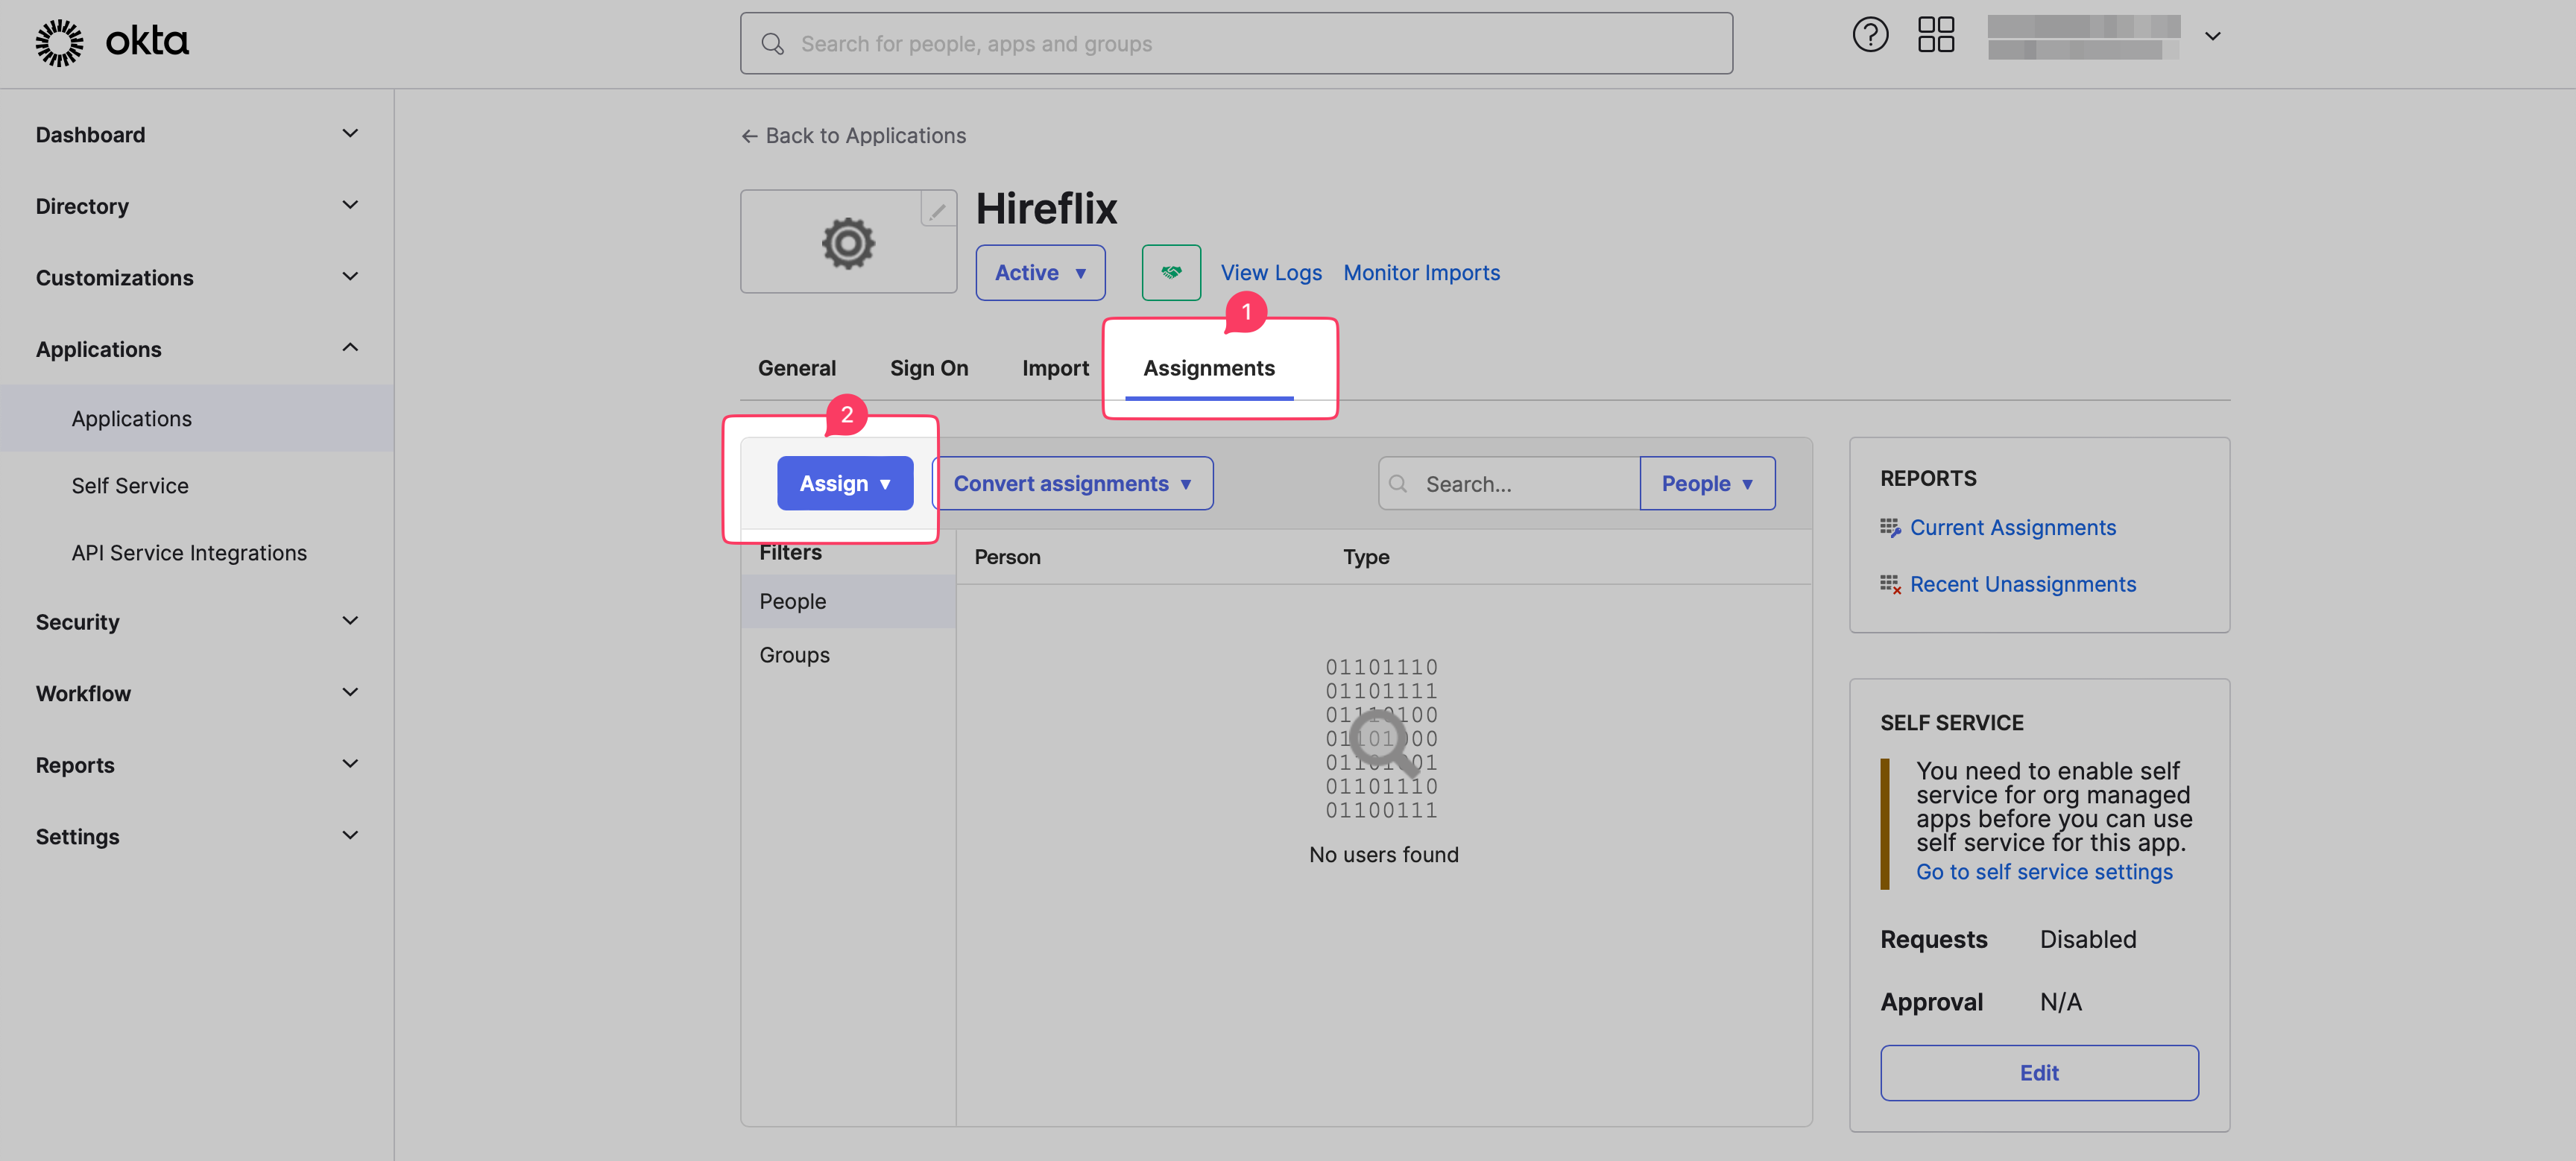Focus the global search field
The width and height of the screenshot is (2576, 1161).
1236,44
